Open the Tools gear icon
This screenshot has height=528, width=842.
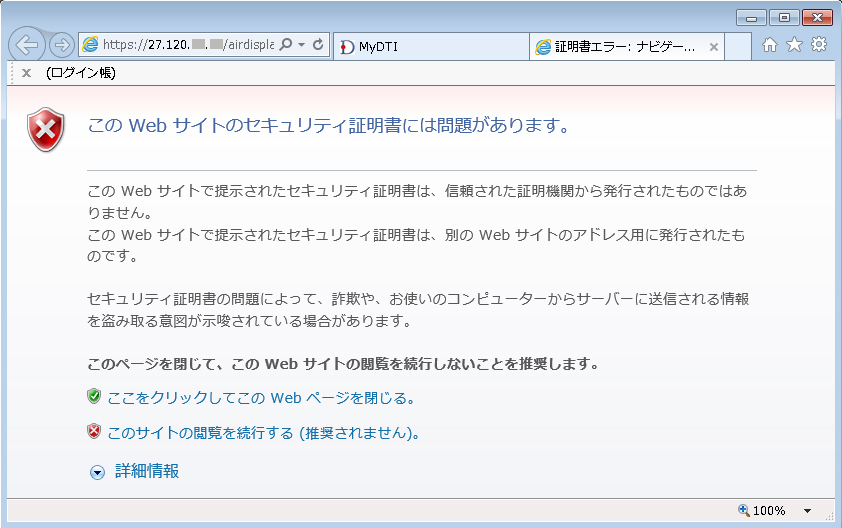[x=818, y=45]
